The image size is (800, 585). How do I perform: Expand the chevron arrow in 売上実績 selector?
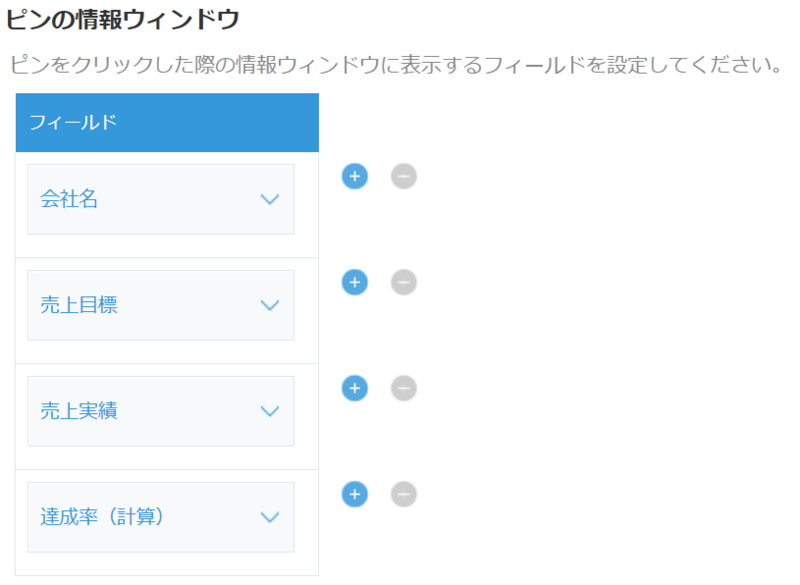pyautogui.click(x=269, y=412)
